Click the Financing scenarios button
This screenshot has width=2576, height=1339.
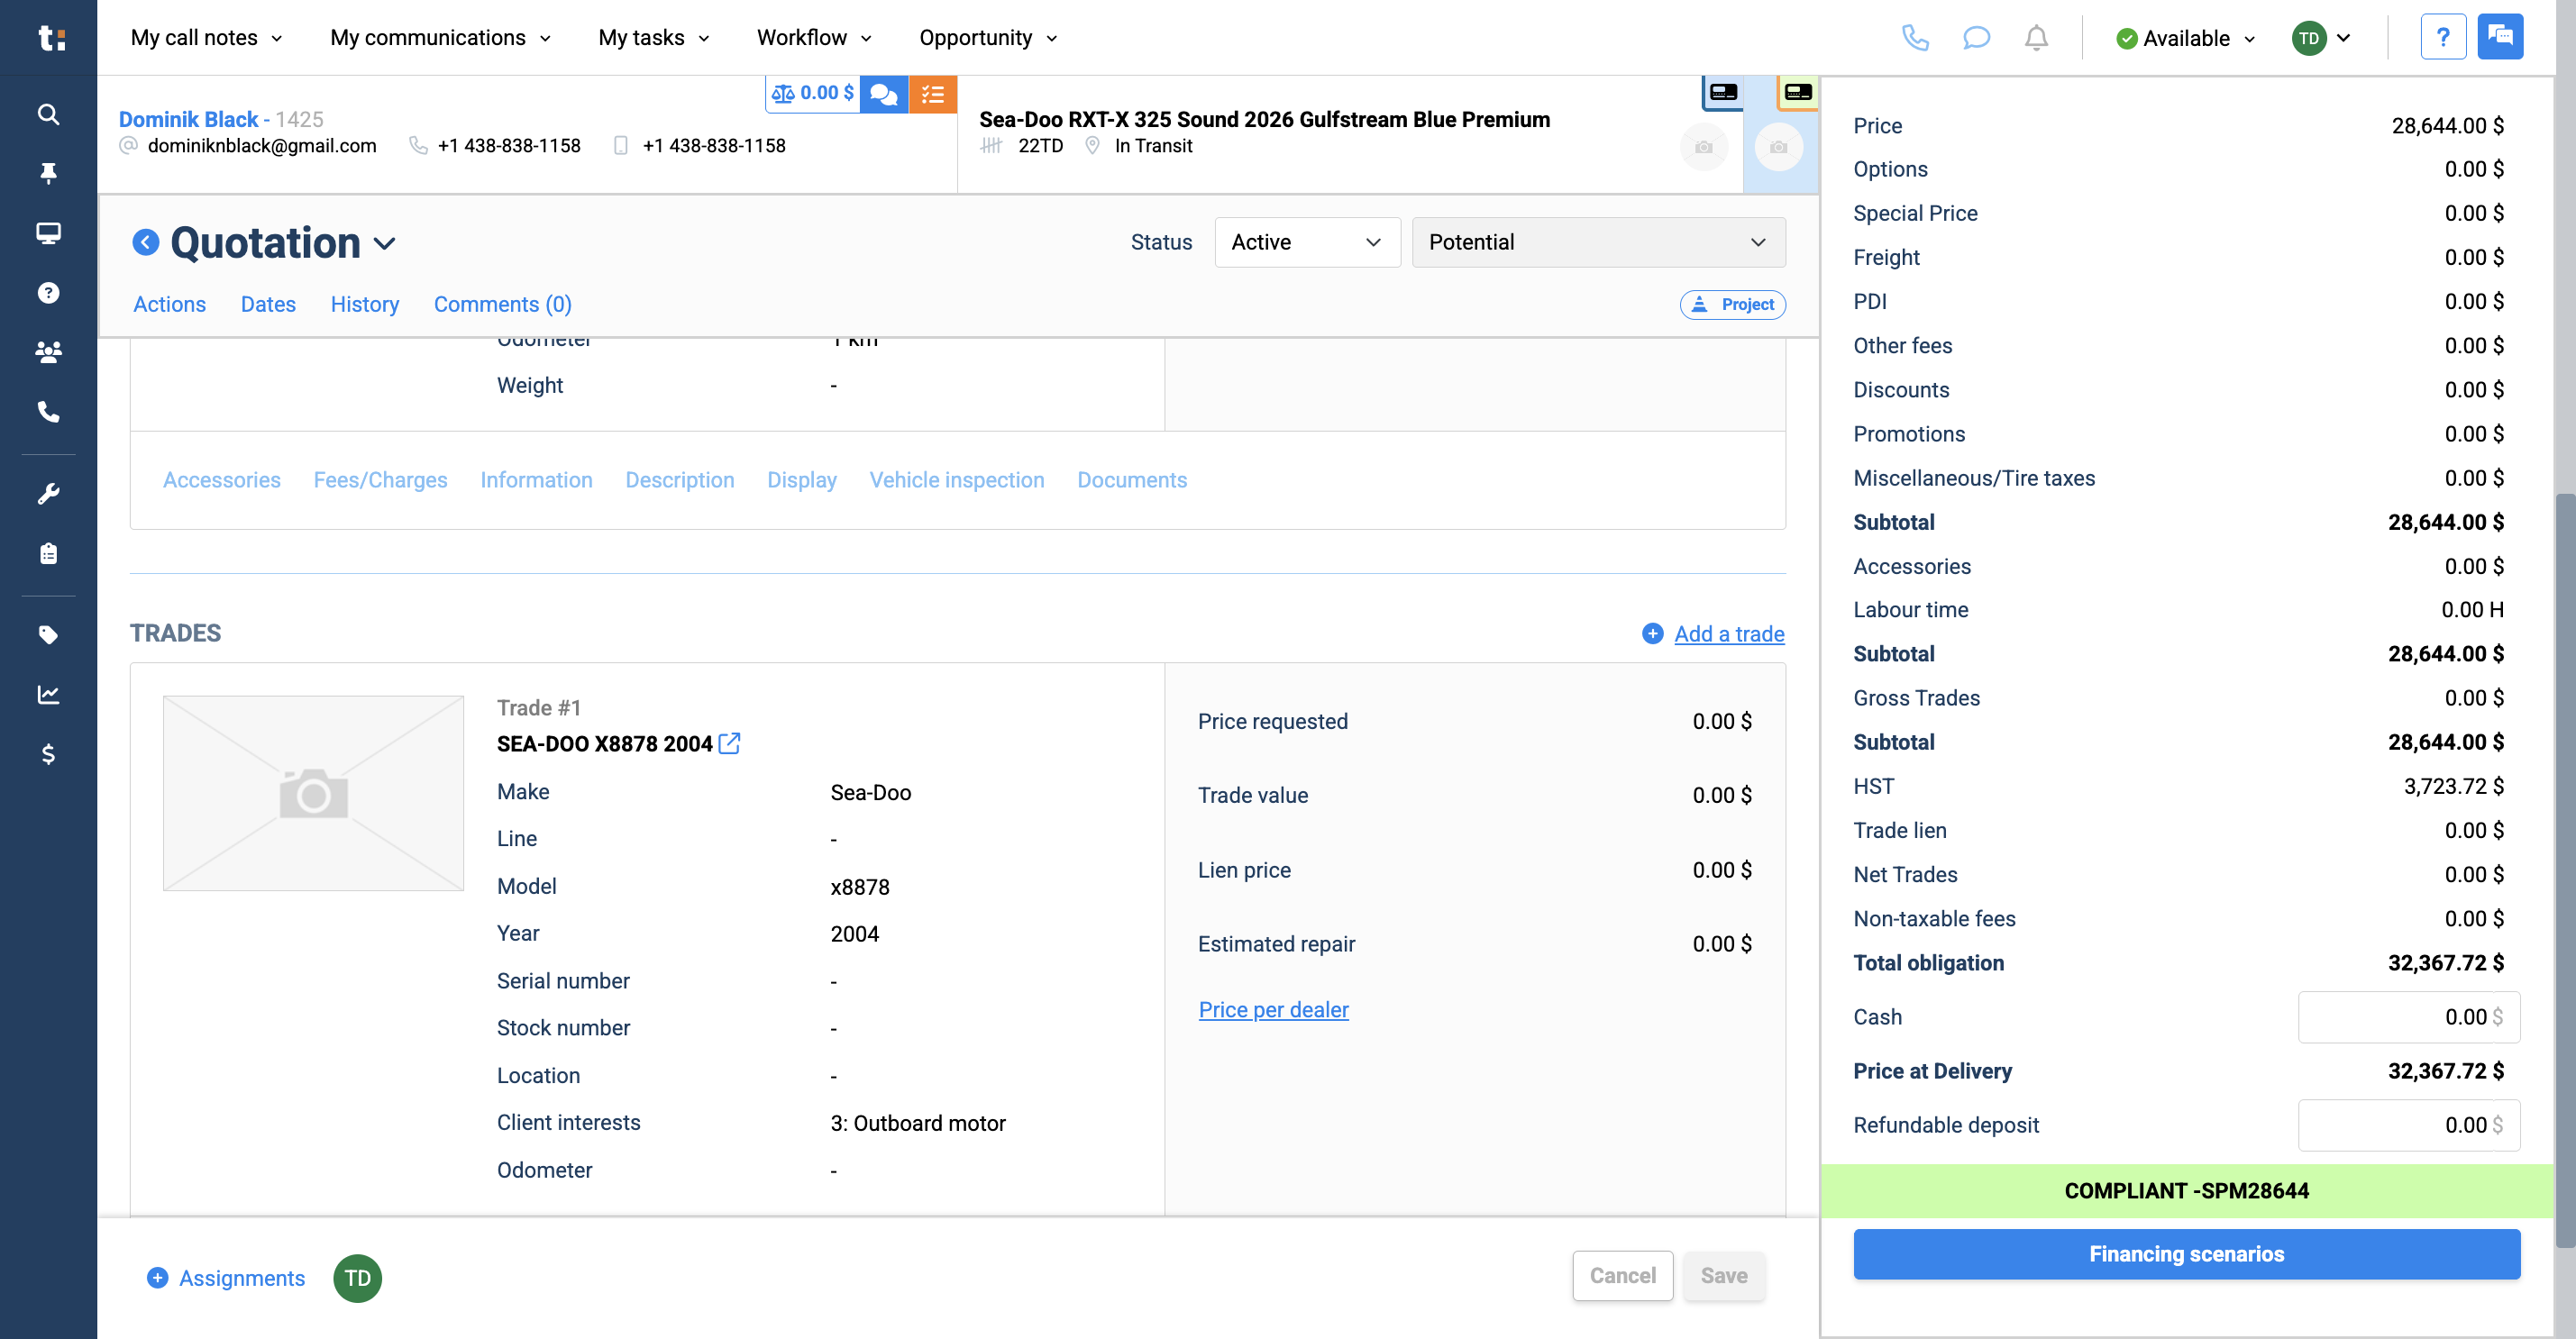pos(2186,1254)
